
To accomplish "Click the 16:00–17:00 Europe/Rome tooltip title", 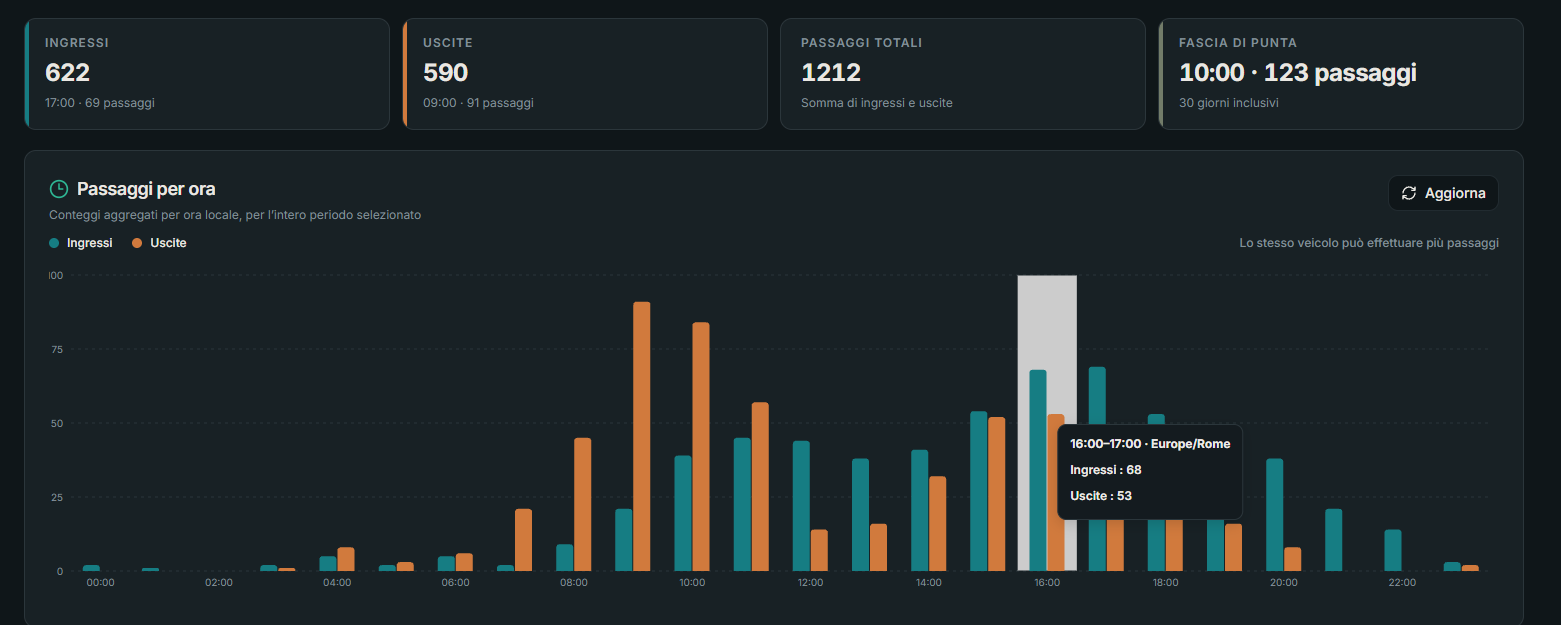I will tap(1150, 444).
